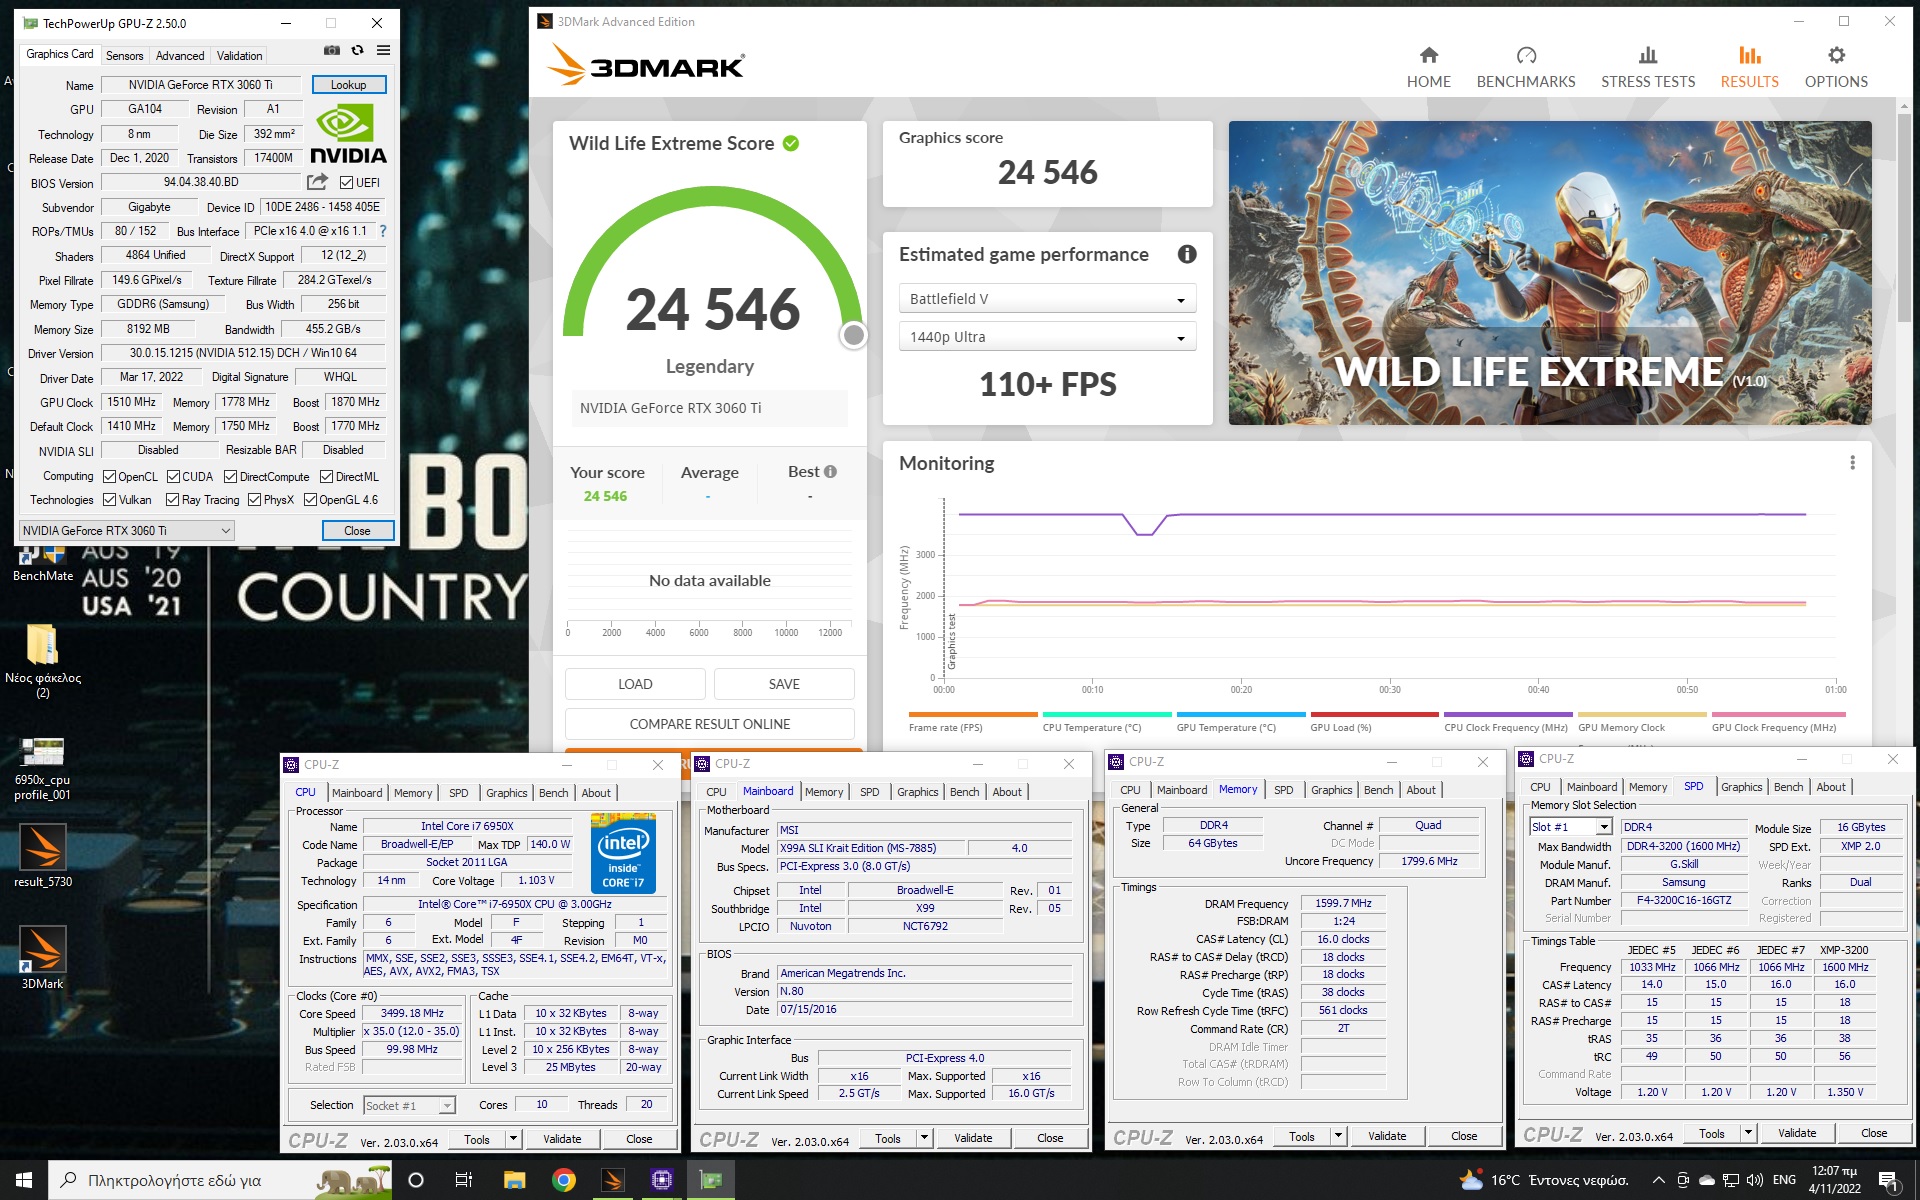1920x1200 pixels.
Task: Toggle the PhysX checkbox
Action: (x=255, y=500)
